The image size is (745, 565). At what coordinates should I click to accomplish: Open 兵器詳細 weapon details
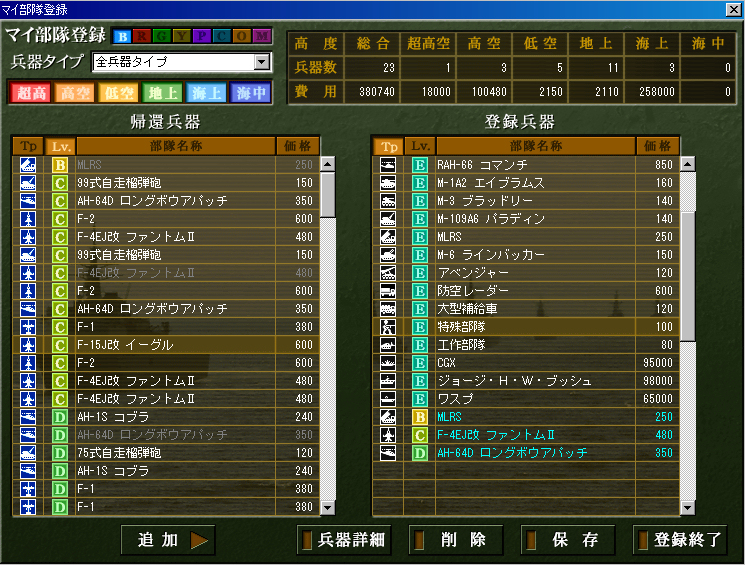(344, 540)
